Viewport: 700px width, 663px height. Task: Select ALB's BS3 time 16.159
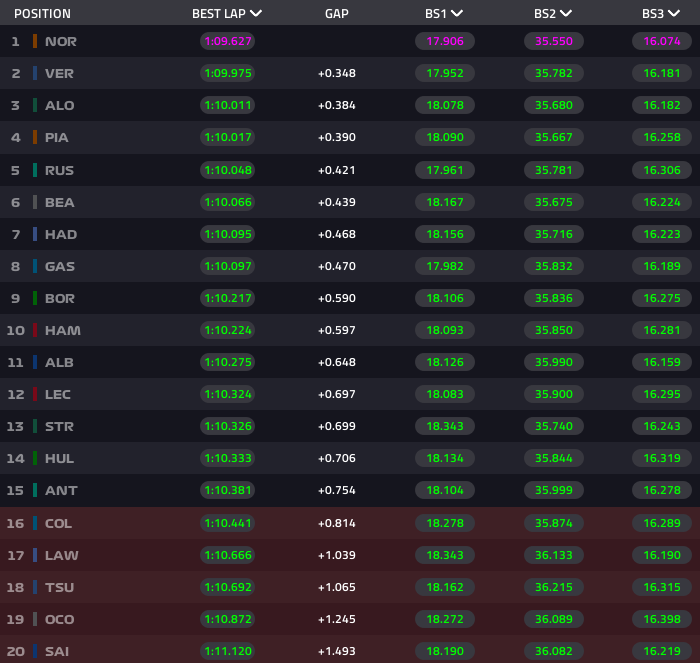pos(661,362)
